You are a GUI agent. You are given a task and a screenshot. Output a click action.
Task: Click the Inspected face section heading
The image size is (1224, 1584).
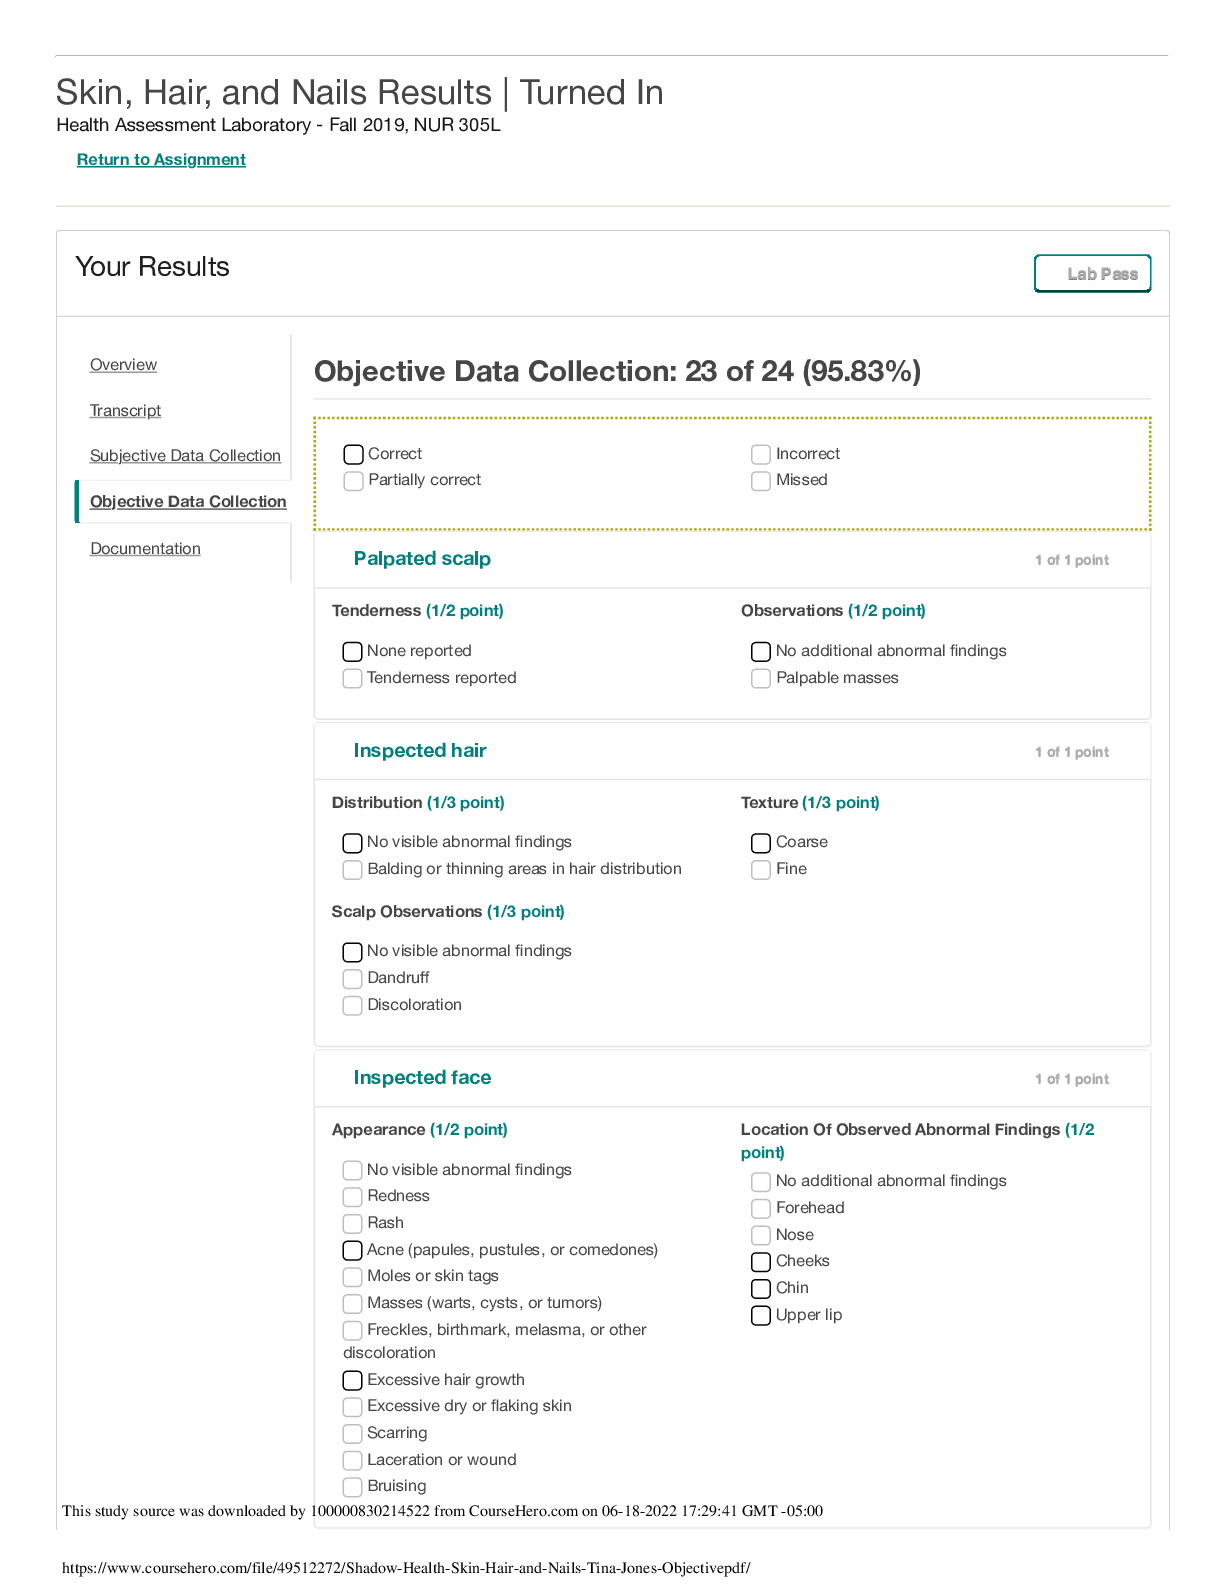422,1078
